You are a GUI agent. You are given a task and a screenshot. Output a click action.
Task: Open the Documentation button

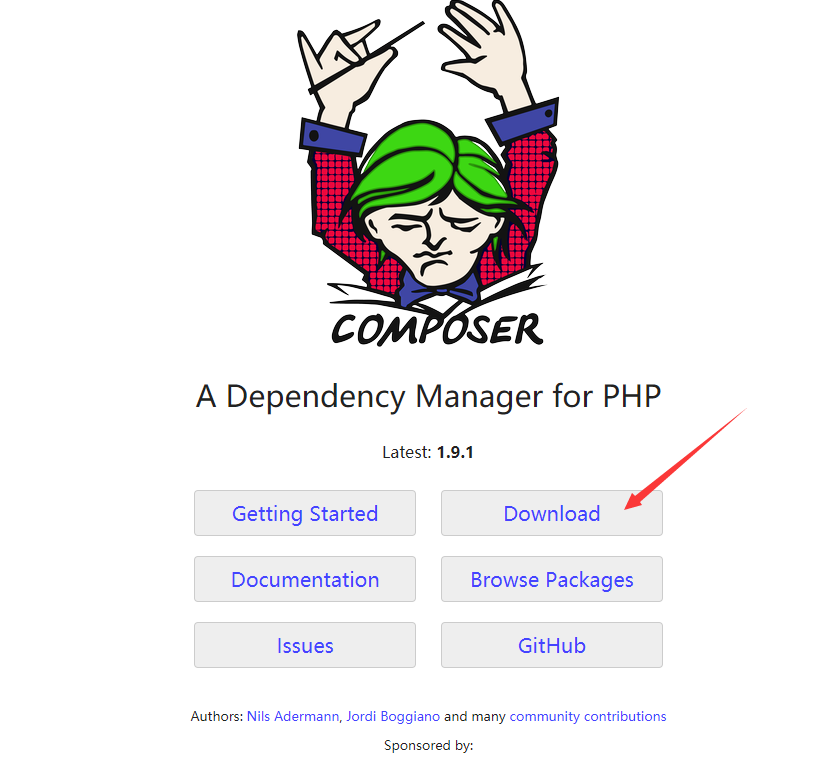coord(305,579)
